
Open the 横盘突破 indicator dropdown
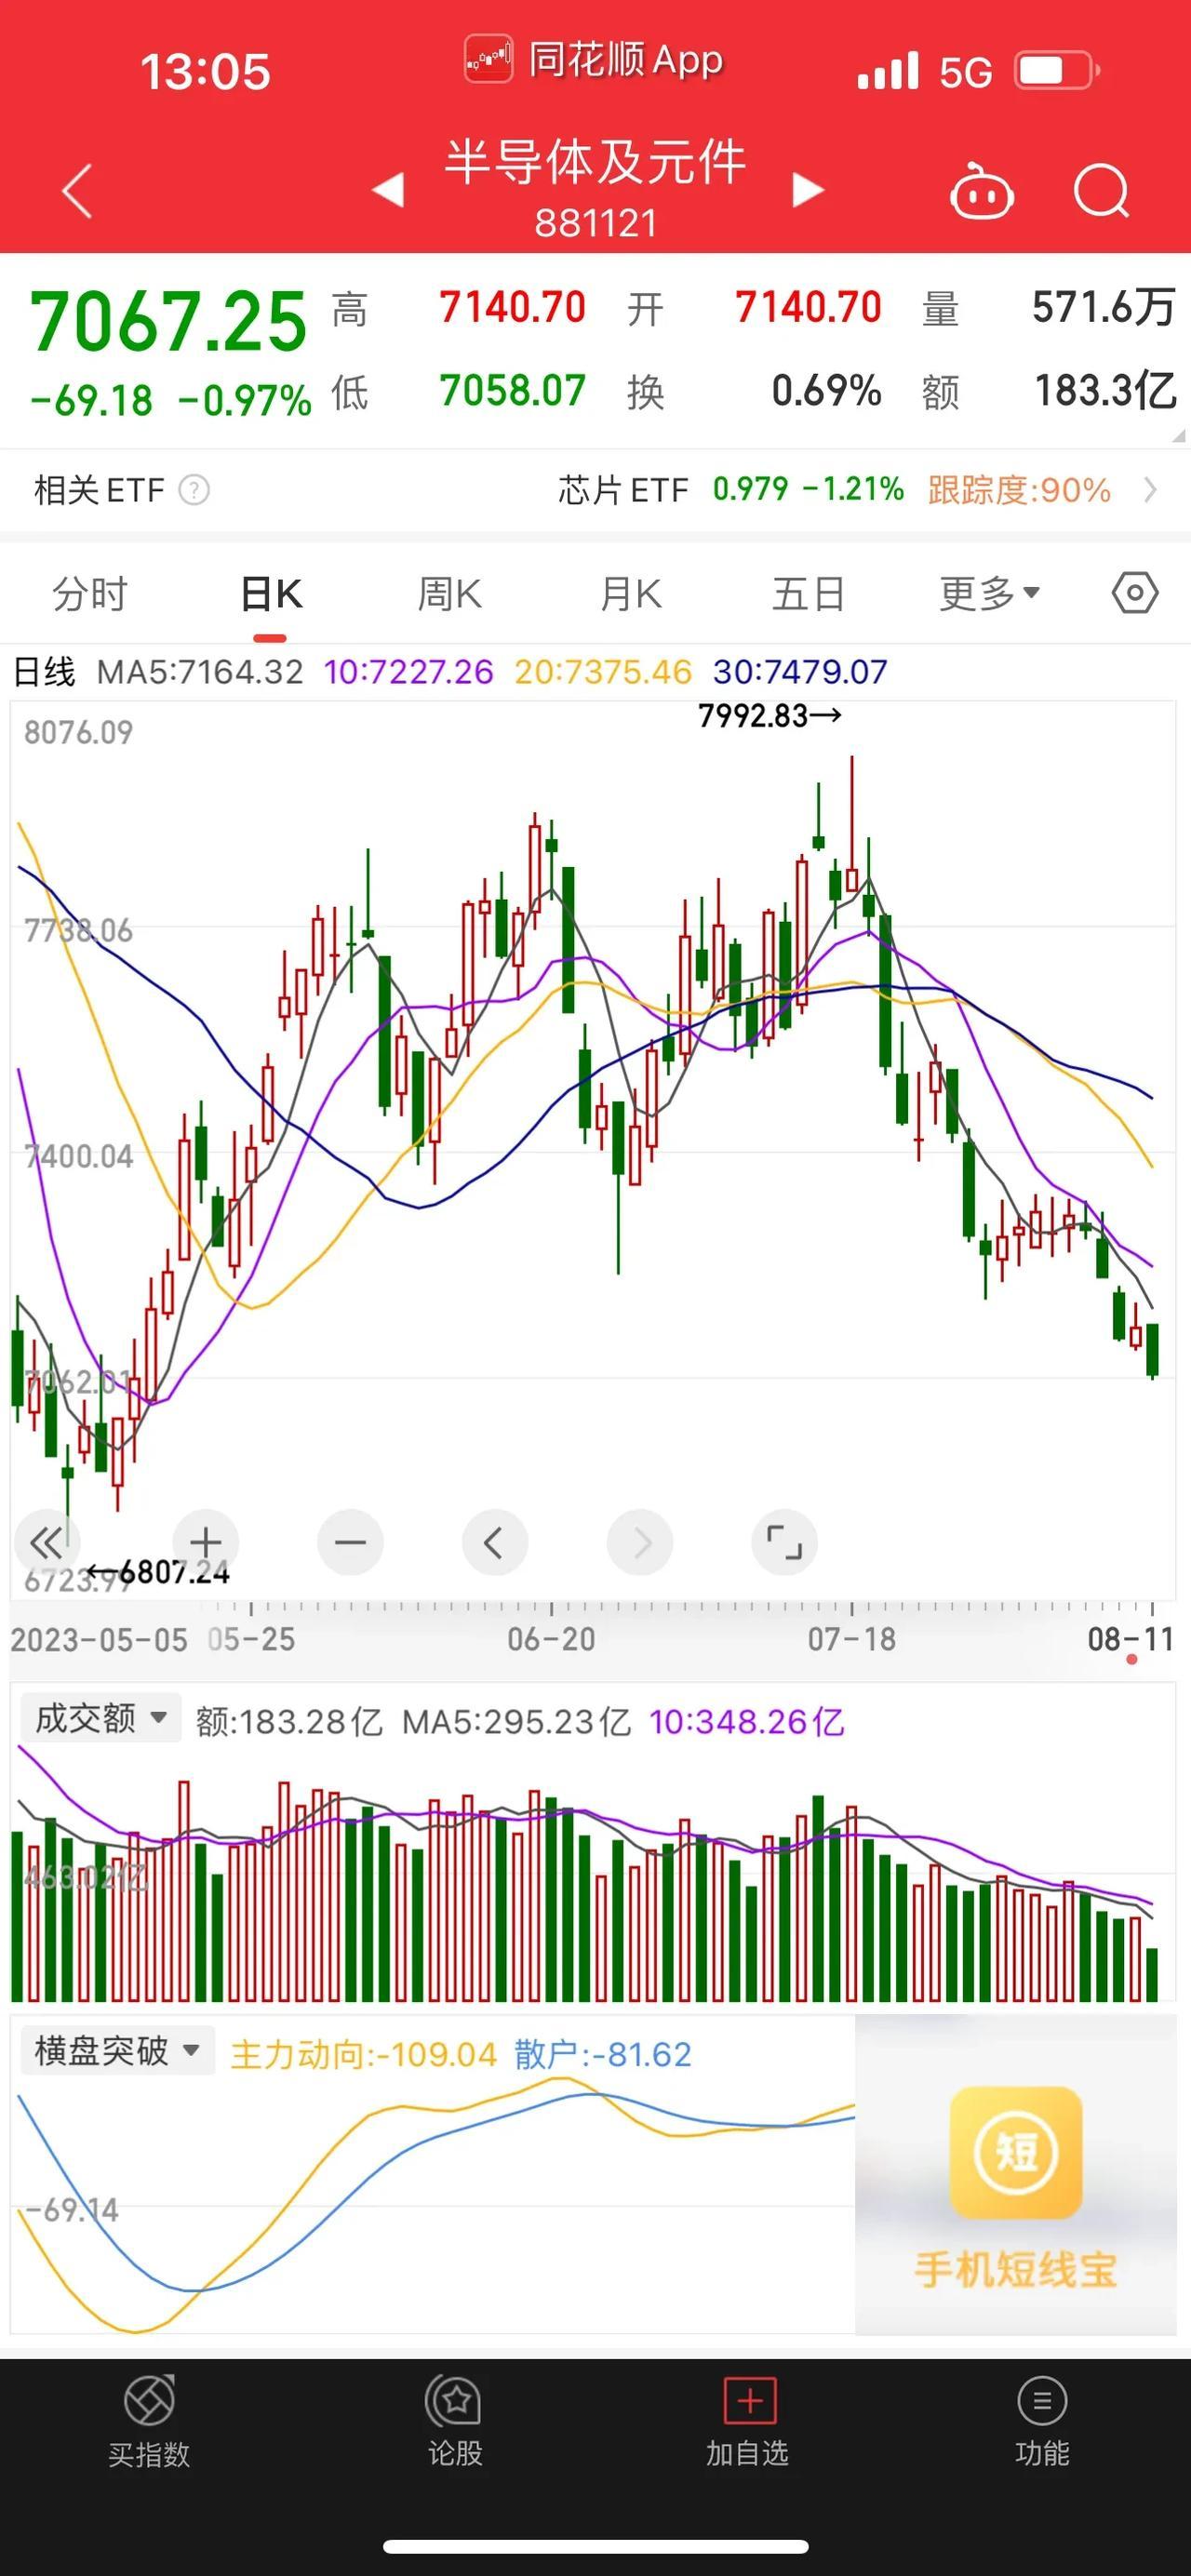(x=118, y=2051)
